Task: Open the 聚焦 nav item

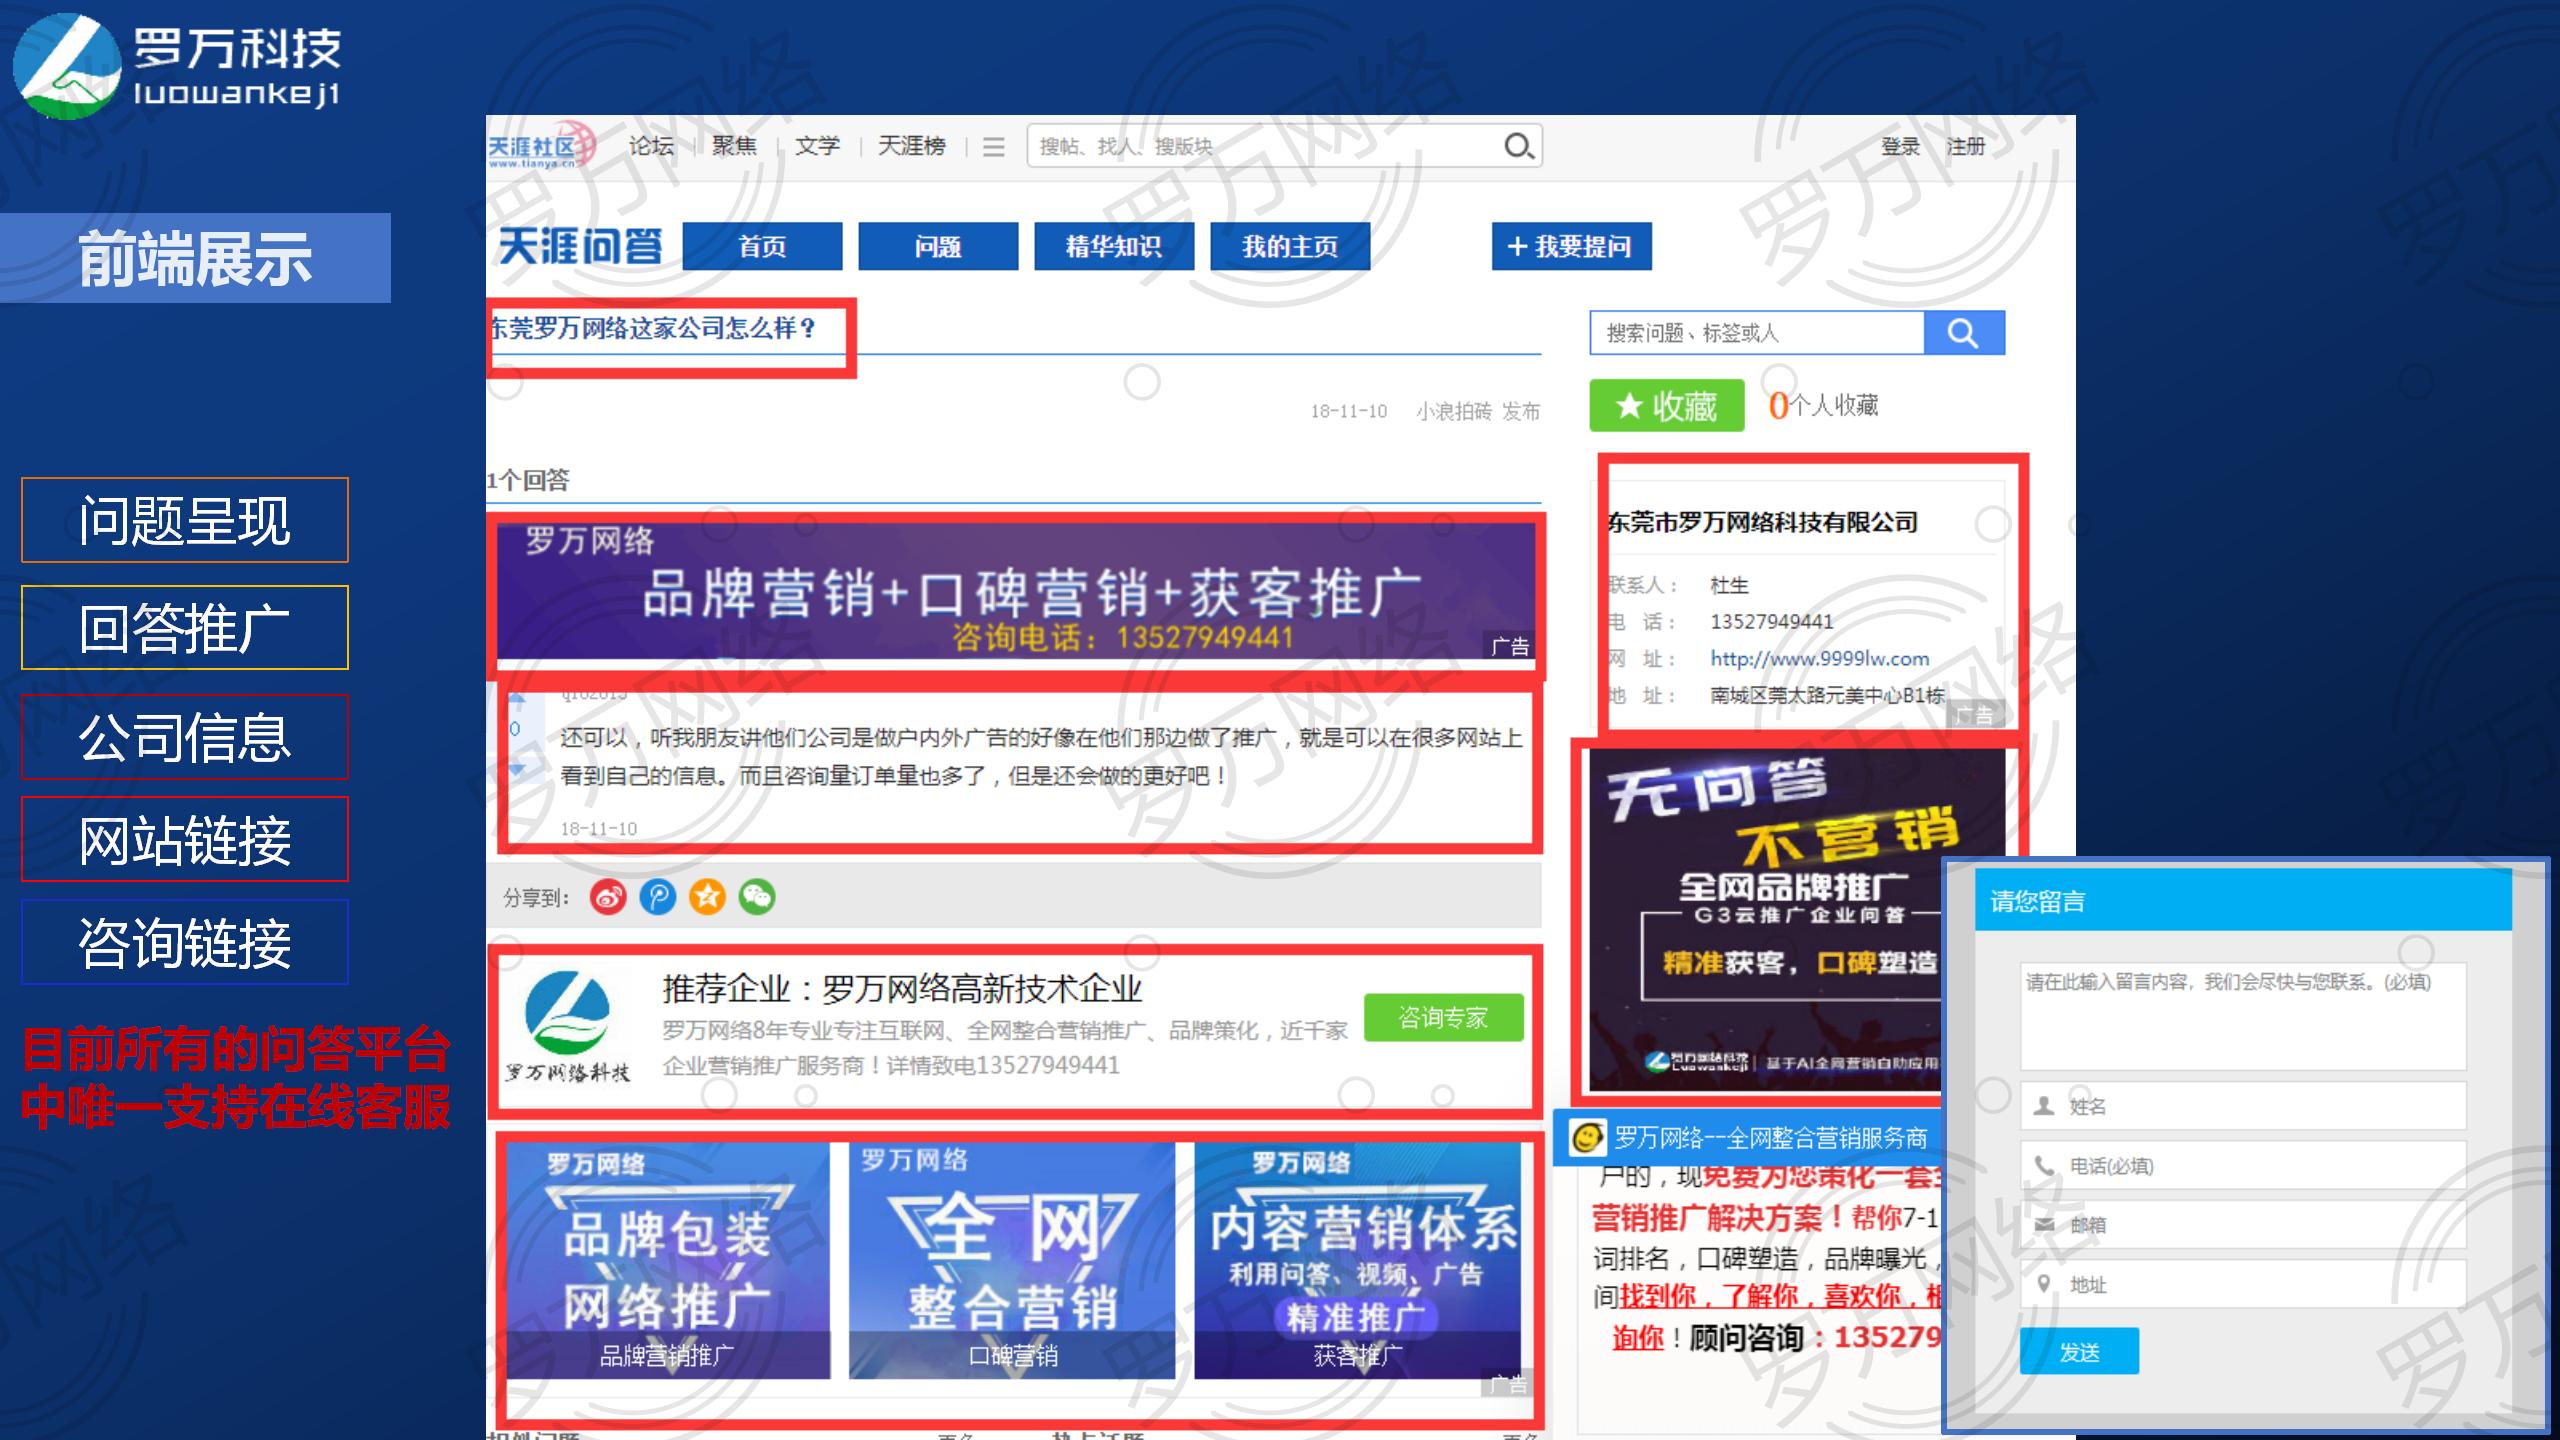Action: (x=734, y=146)
